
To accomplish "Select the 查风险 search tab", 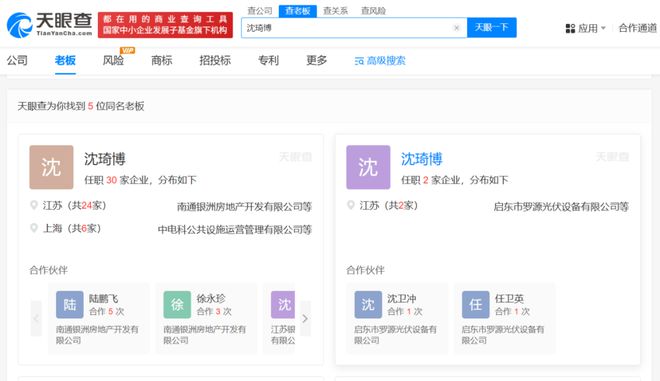I will click(373, 11).
